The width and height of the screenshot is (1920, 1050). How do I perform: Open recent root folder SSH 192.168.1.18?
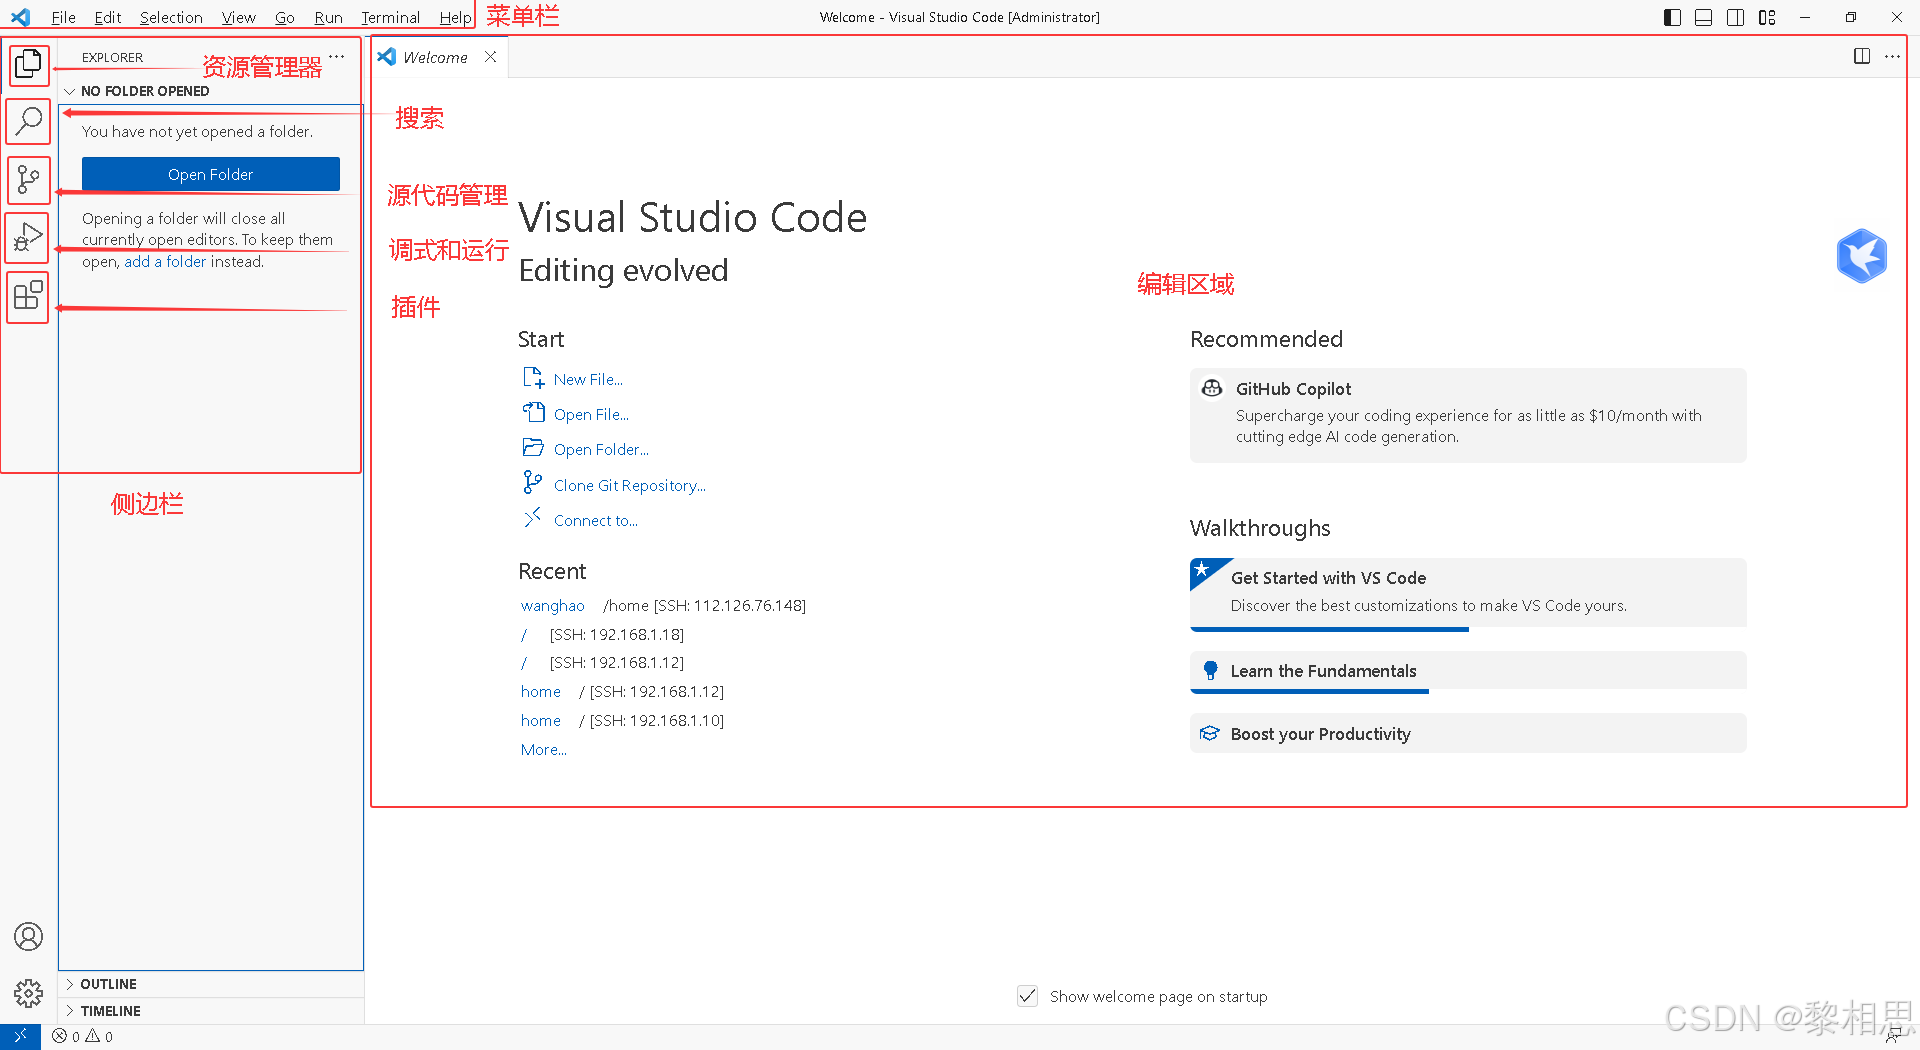[x=524, y=635]
